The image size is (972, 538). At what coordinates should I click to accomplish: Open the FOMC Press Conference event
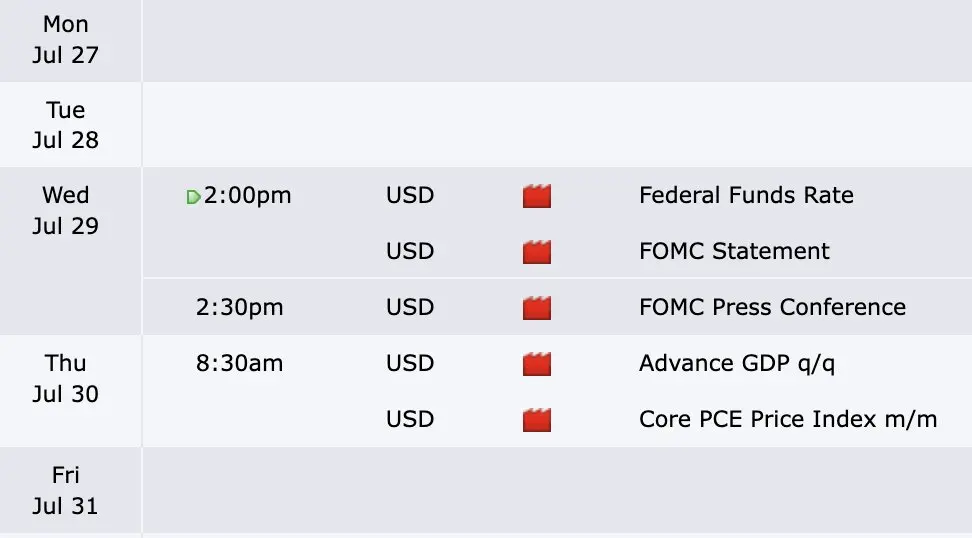pos(772,307)
